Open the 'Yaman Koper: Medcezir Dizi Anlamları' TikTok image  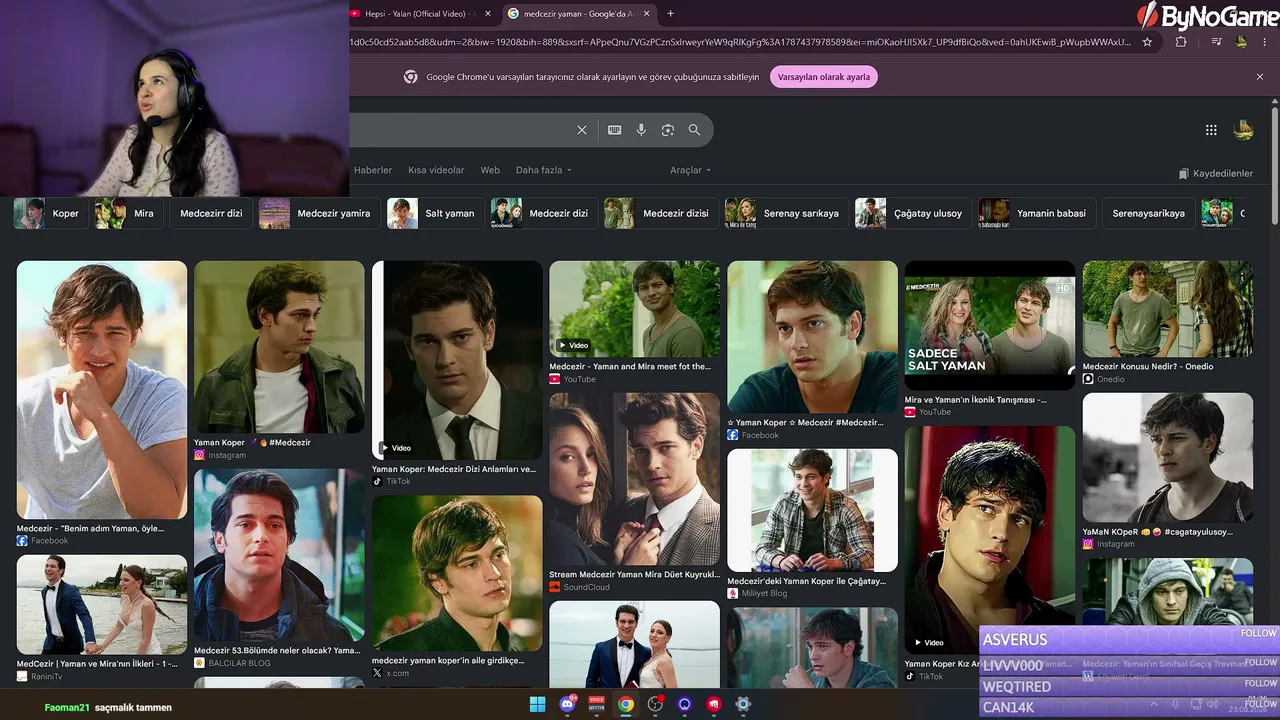click(457, 360)
